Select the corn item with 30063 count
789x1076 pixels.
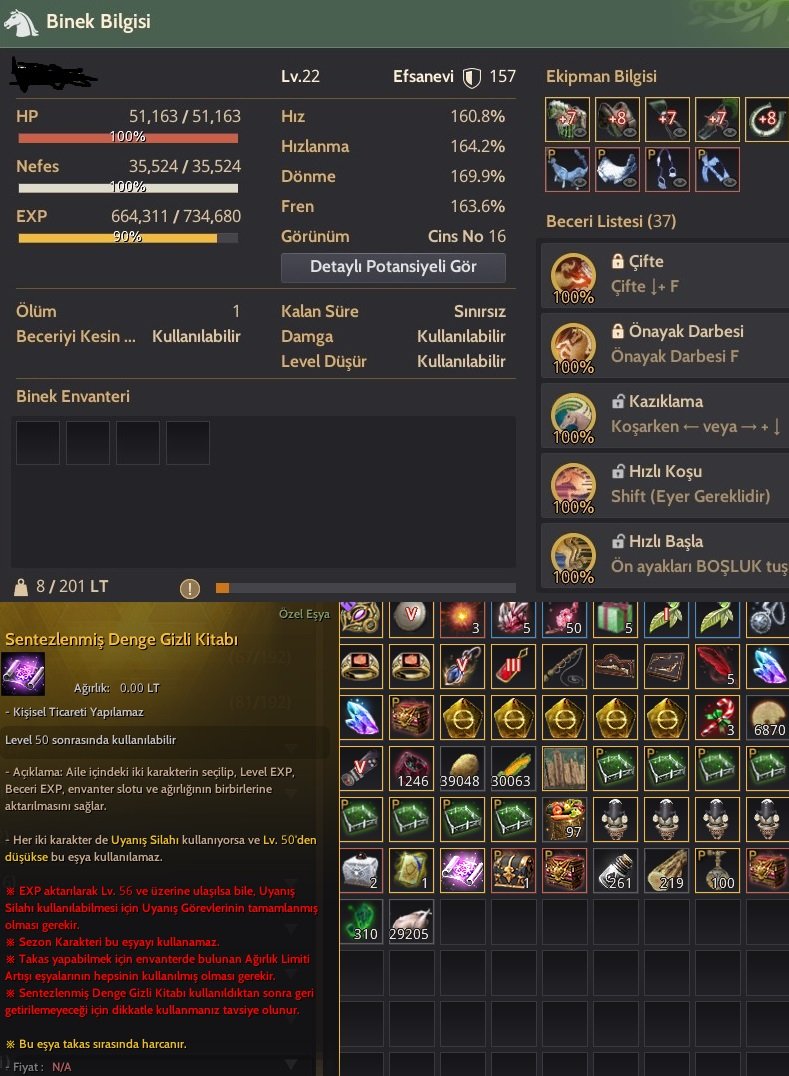[513, 768]
